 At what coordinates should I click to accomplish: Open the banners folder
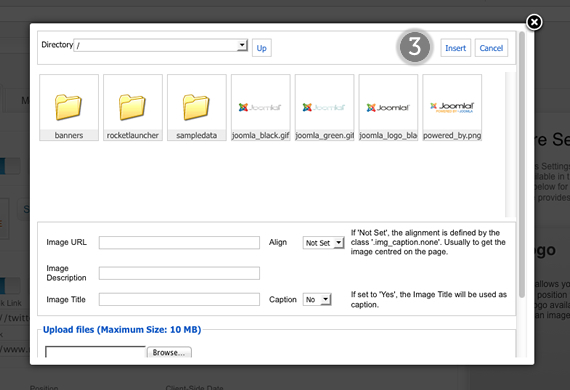[69, 108]
